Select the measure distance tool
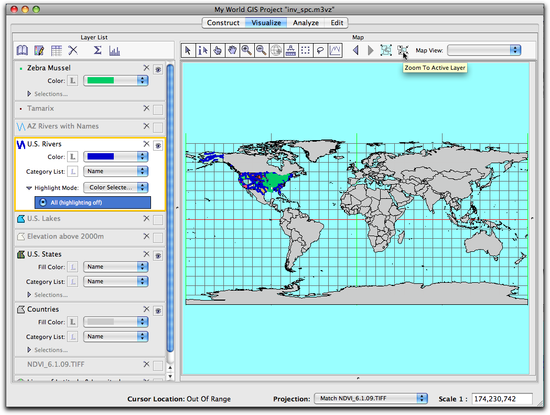The height and width of the screenshot is (415, 550). 291,51
